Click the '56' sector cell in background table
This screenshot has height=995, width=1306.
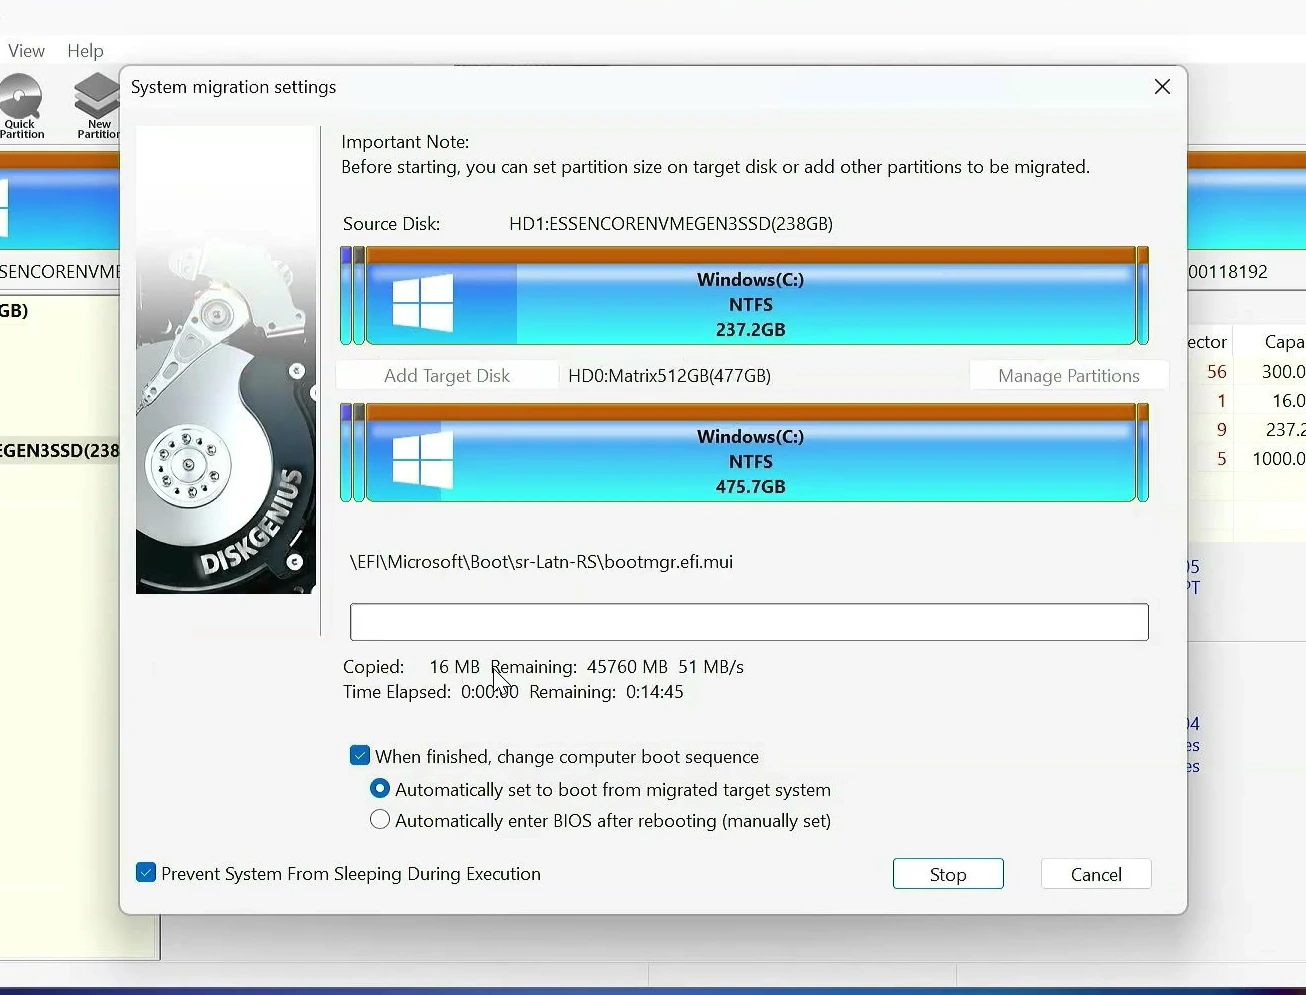click(x=1216, y=372)
